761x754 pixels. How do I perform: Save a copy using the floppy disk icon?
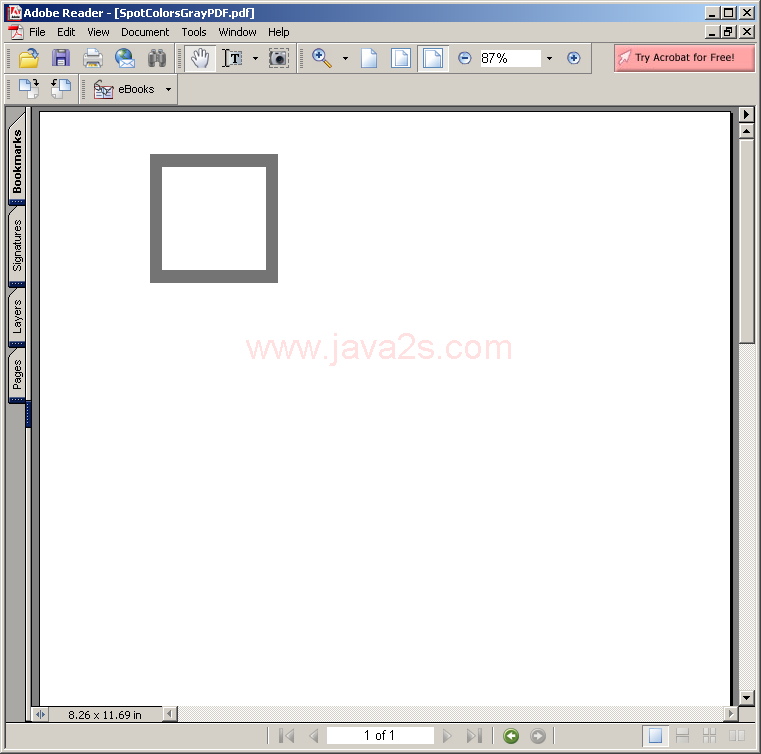point(61,58)
